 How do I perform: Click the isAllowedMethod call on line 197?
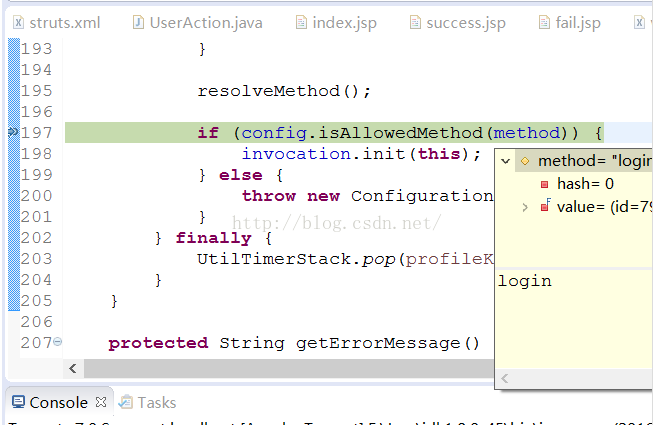point(400,133)
